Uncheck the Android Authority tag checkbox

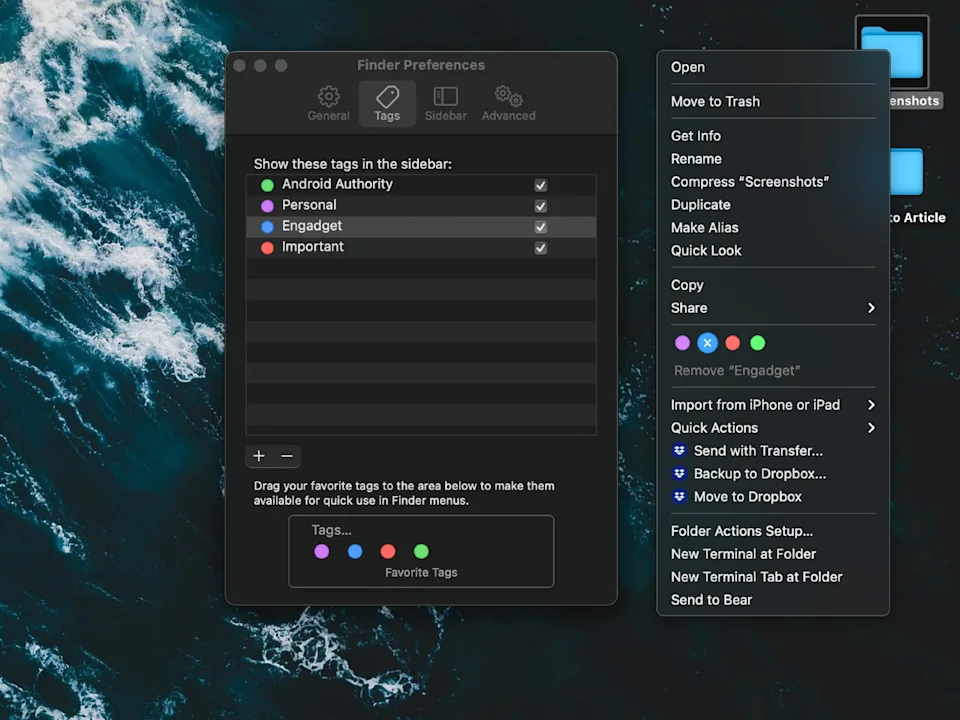[541, 185]
